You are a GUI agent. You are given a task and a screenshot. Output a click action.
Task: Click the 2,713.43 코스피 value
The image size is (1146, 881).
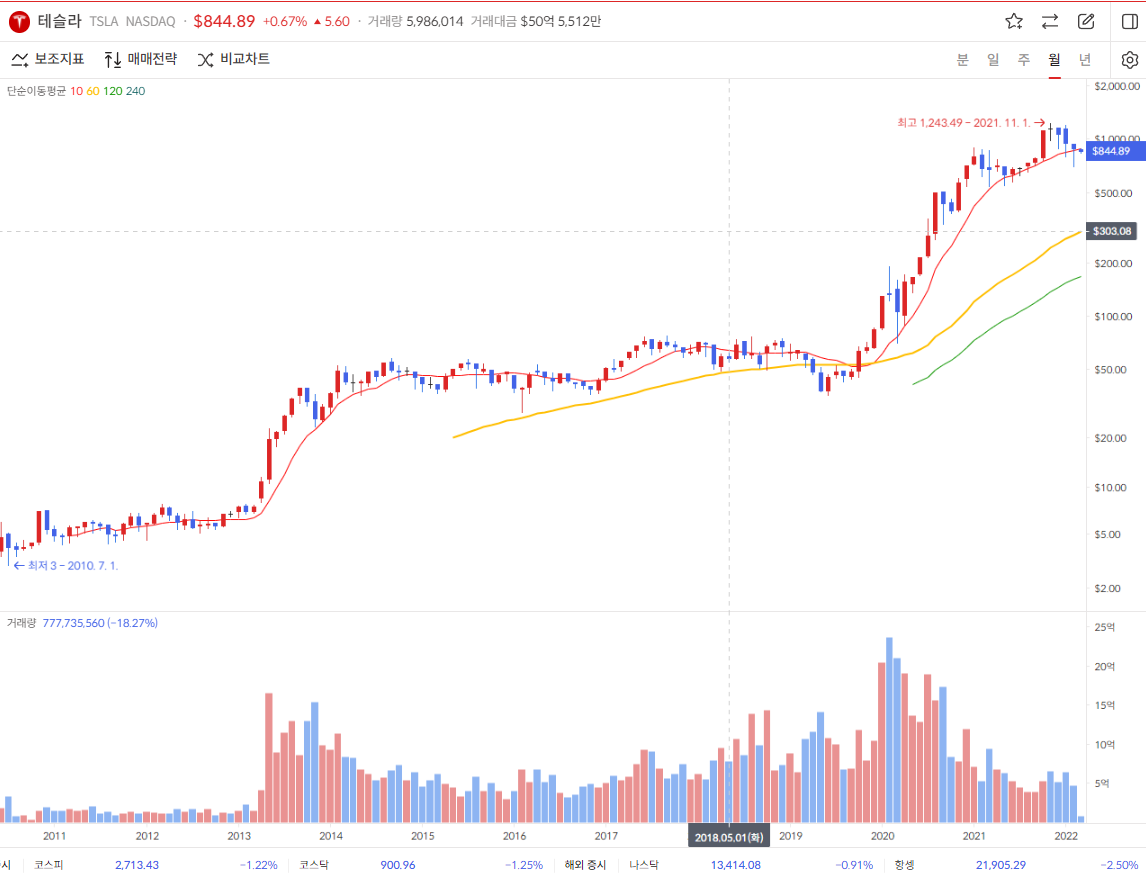click(137, 865)
